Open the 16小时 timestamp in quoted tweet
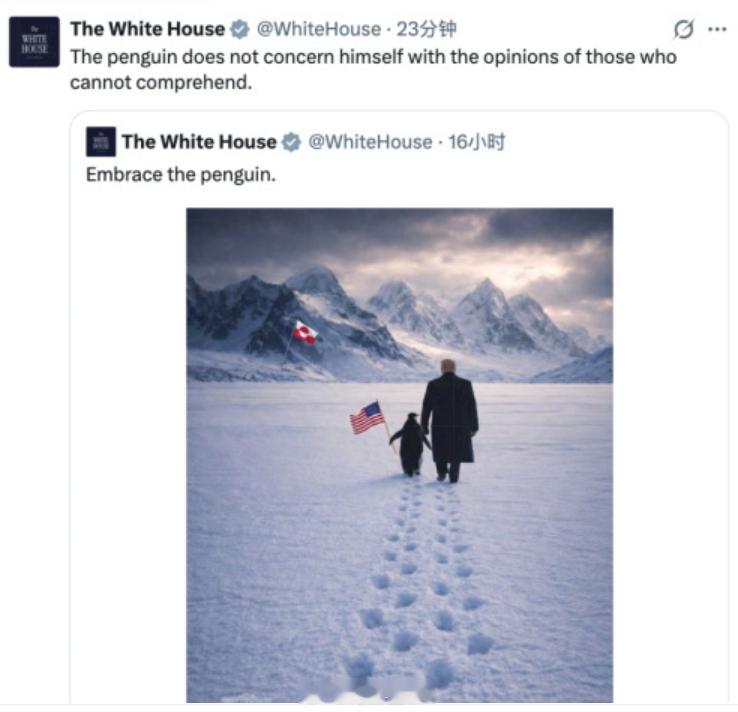The height and width of the screenshot is (712, 738). click(476, 142)
